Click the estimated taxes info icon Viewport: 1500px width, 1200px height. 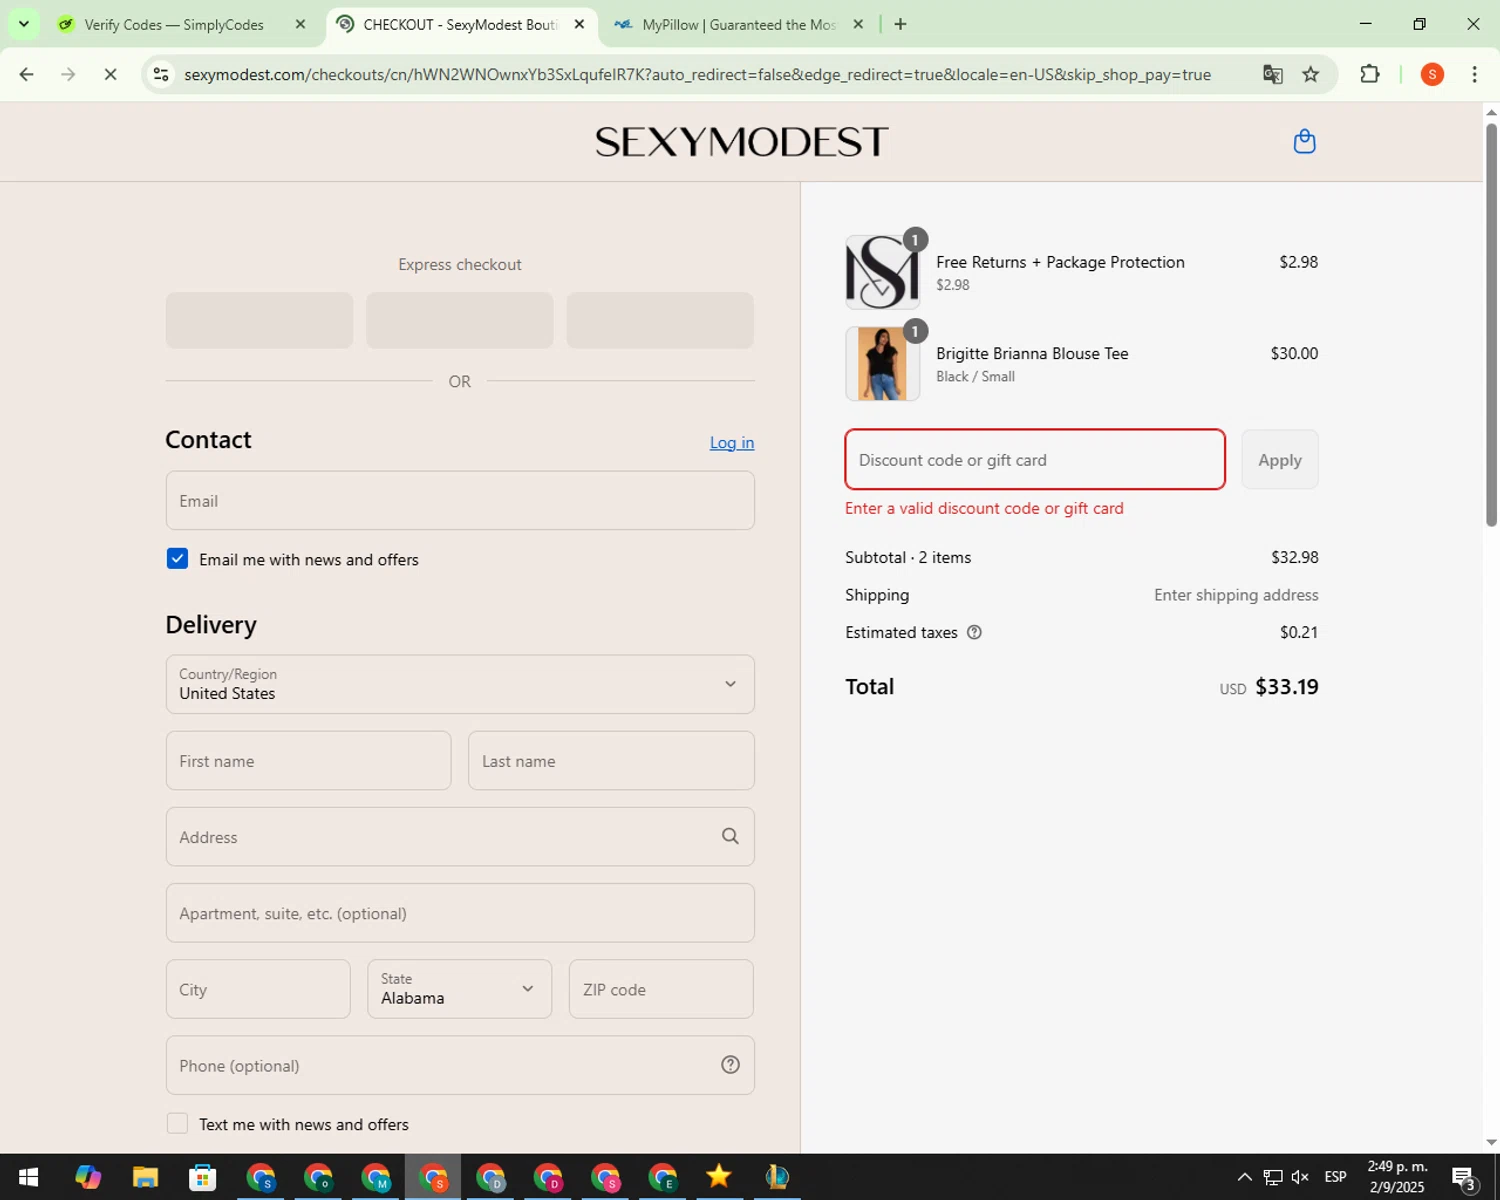point(974,632)
